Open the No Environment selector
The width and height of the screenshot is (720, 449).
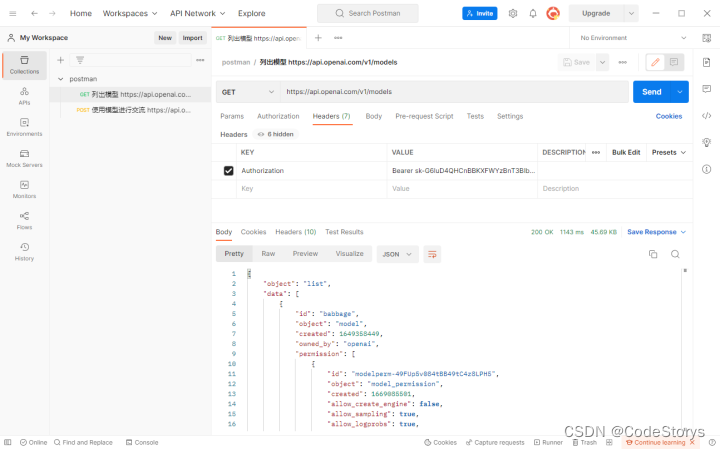pos(633,38)
